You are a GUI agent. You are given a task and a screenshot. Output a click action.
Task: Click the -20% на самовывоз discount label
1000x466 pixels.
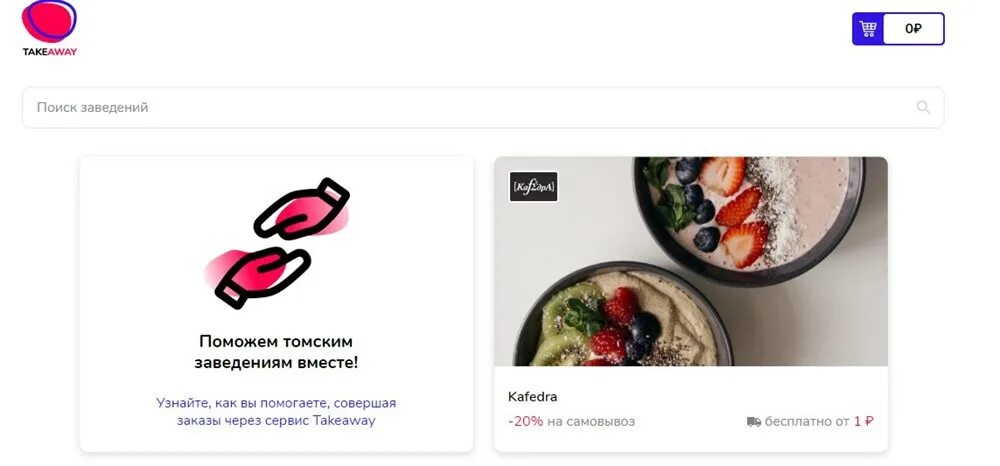point(571,421)
